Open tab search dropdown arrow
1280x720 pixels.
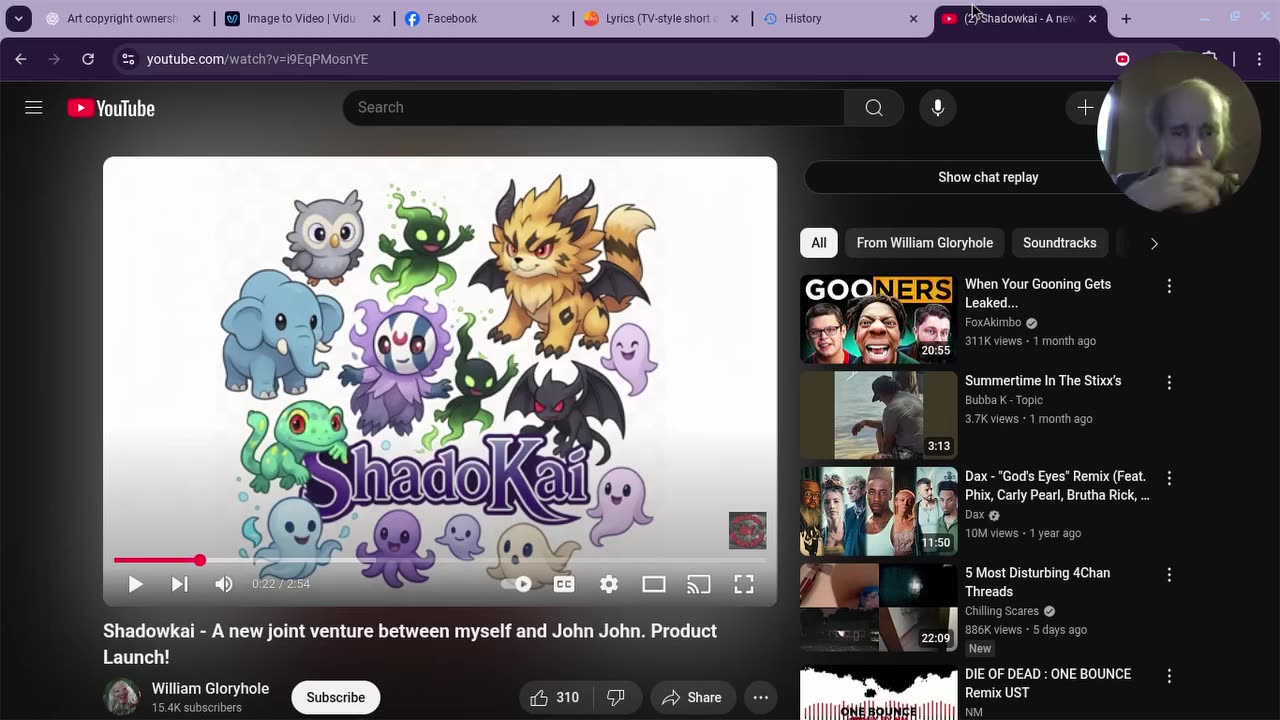[18, 18]
